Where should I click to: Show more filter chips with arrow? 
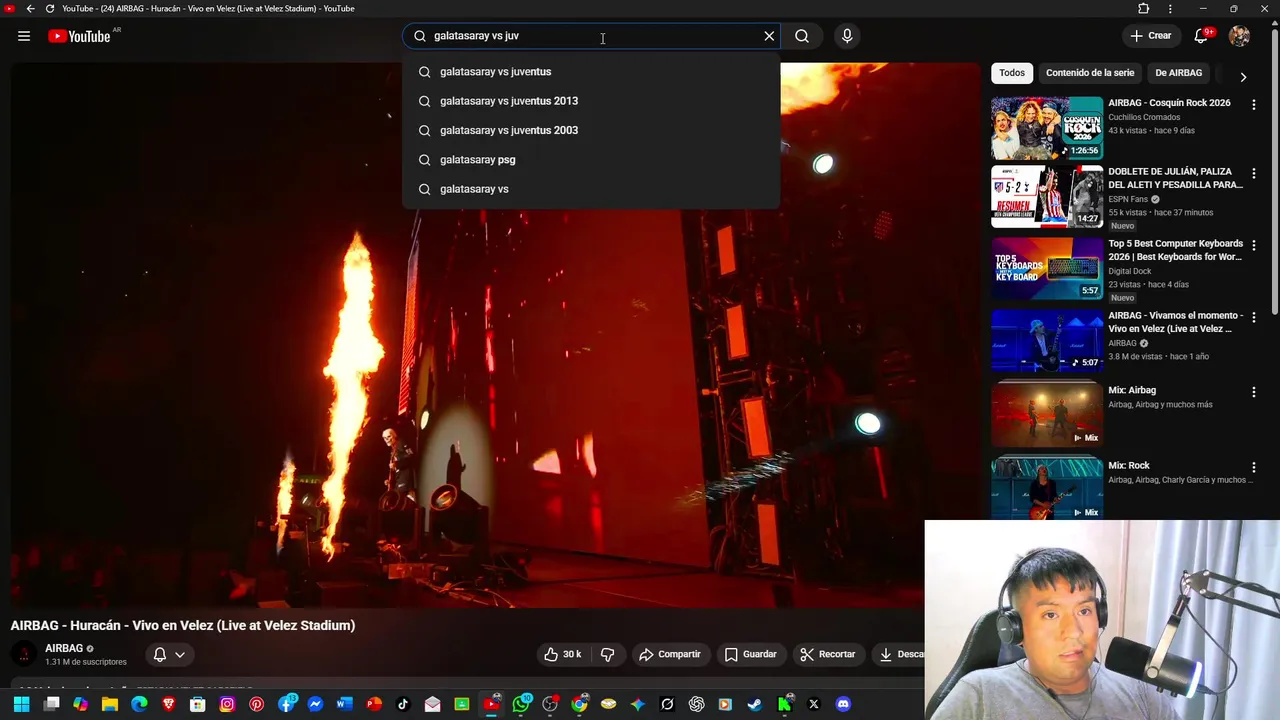click(1243, 77)
